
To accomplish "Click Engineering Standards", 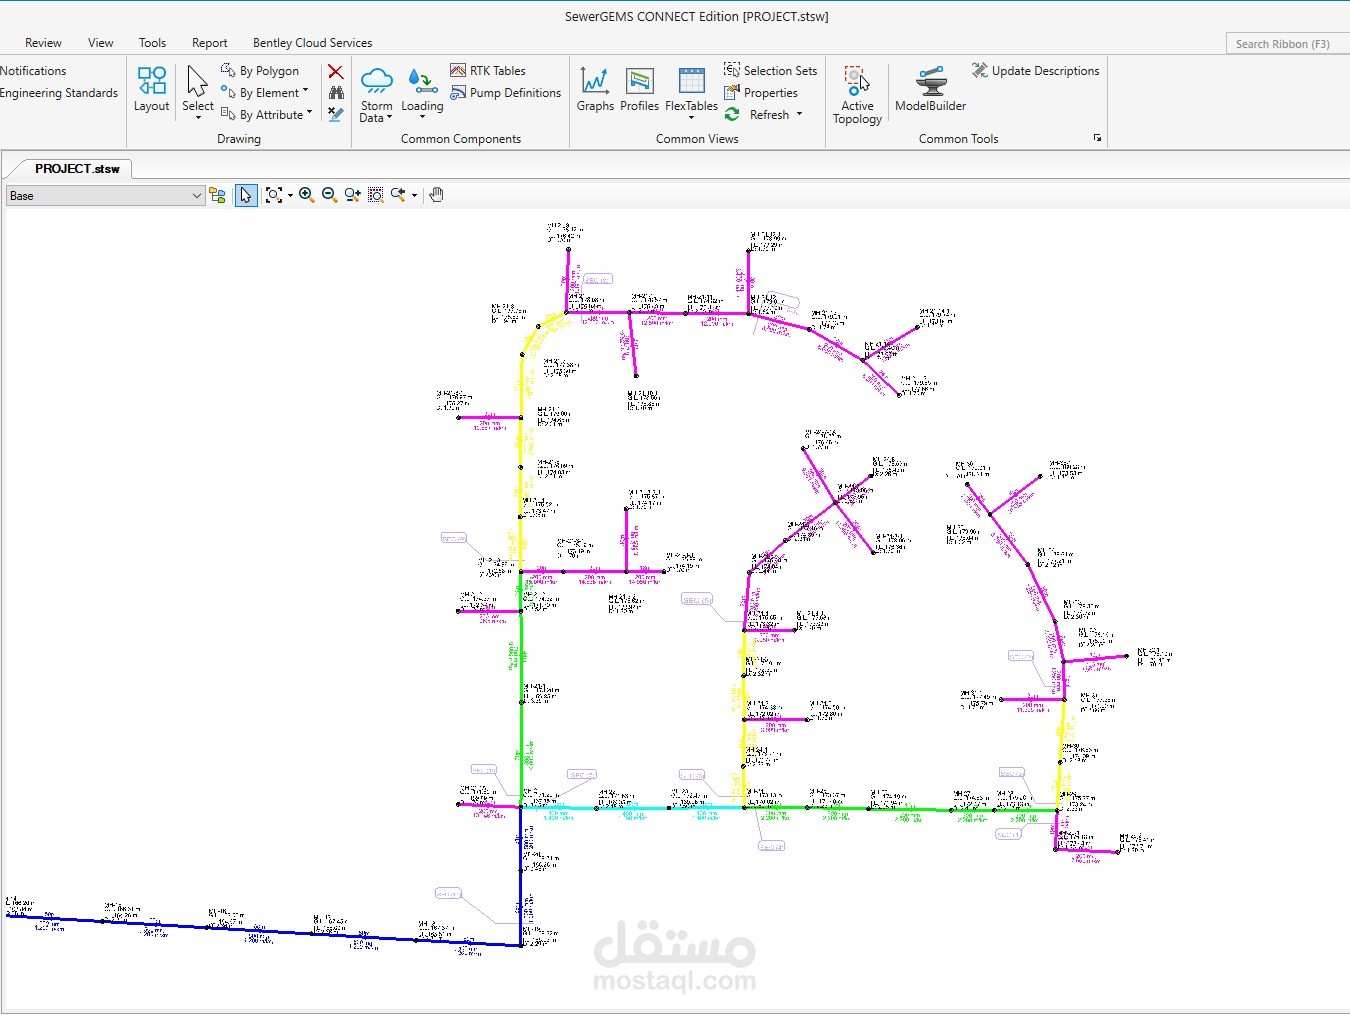I will click(59, 93).
